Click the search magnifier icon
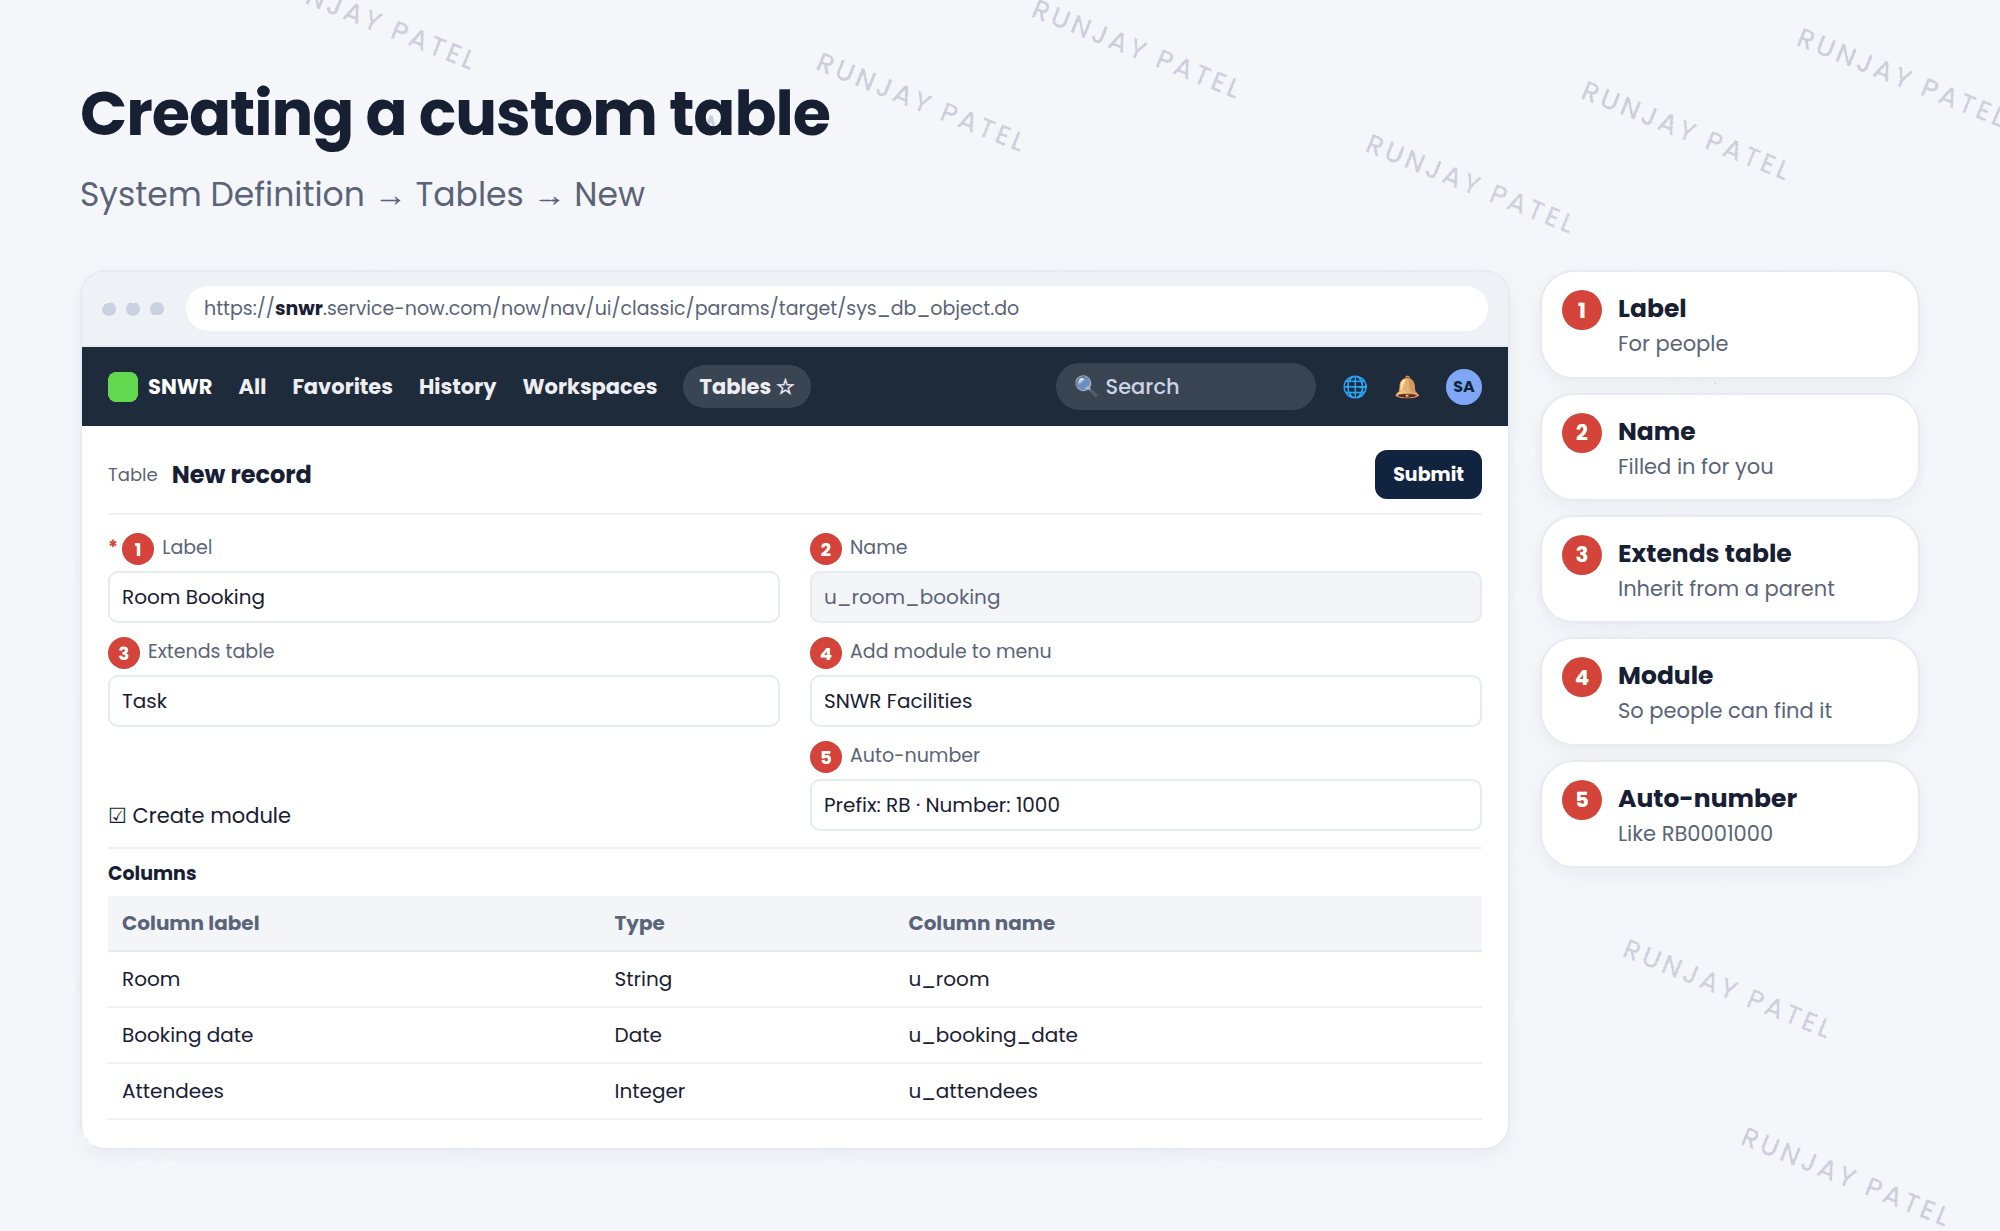The image size is (2000, 1231). click(x=1085, y=386)
